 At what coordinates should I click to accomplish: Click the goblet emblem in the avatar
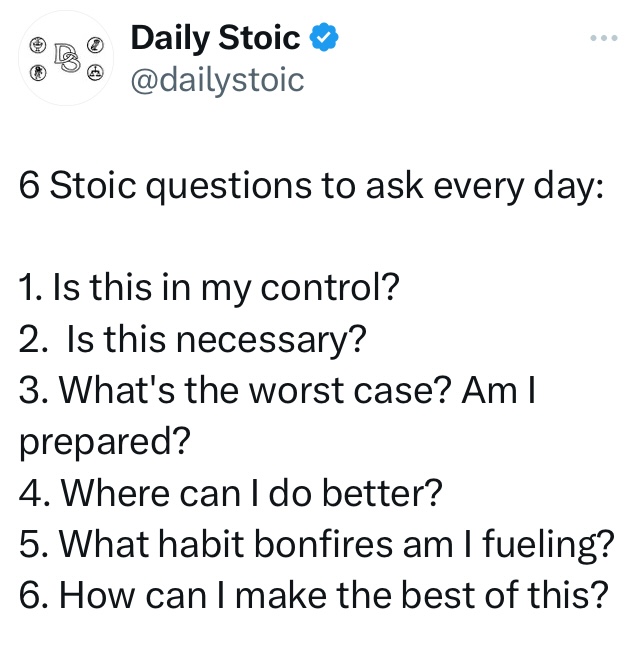pos(38,44)
